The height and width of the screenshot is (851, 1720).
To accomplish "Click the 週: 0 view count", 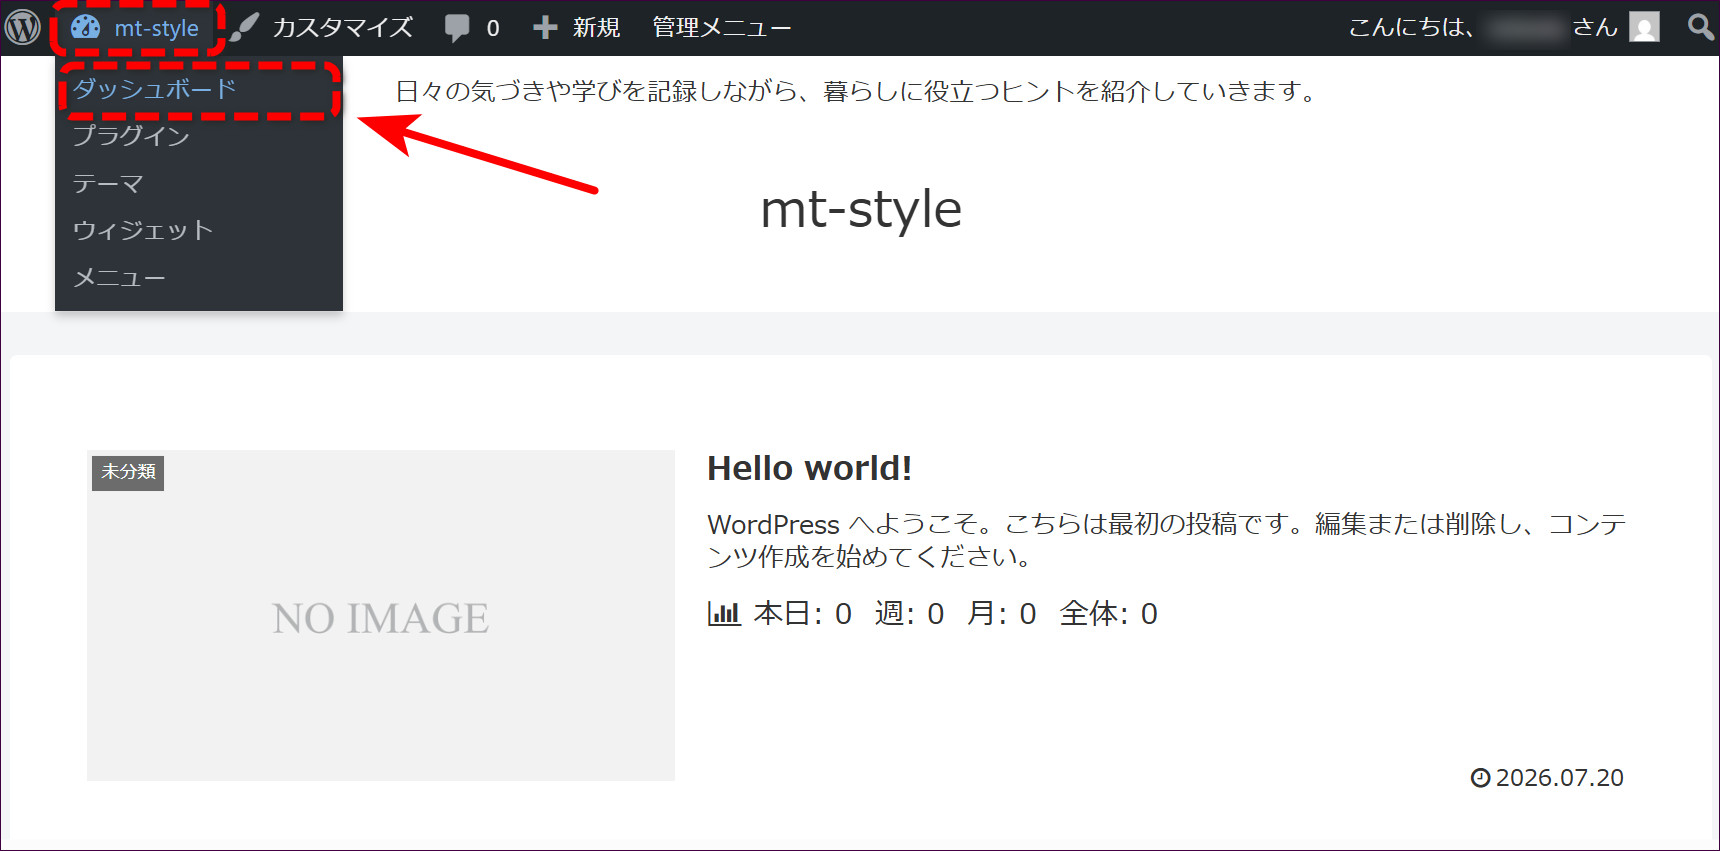I will pyautogui.click(x=909, y=613).
